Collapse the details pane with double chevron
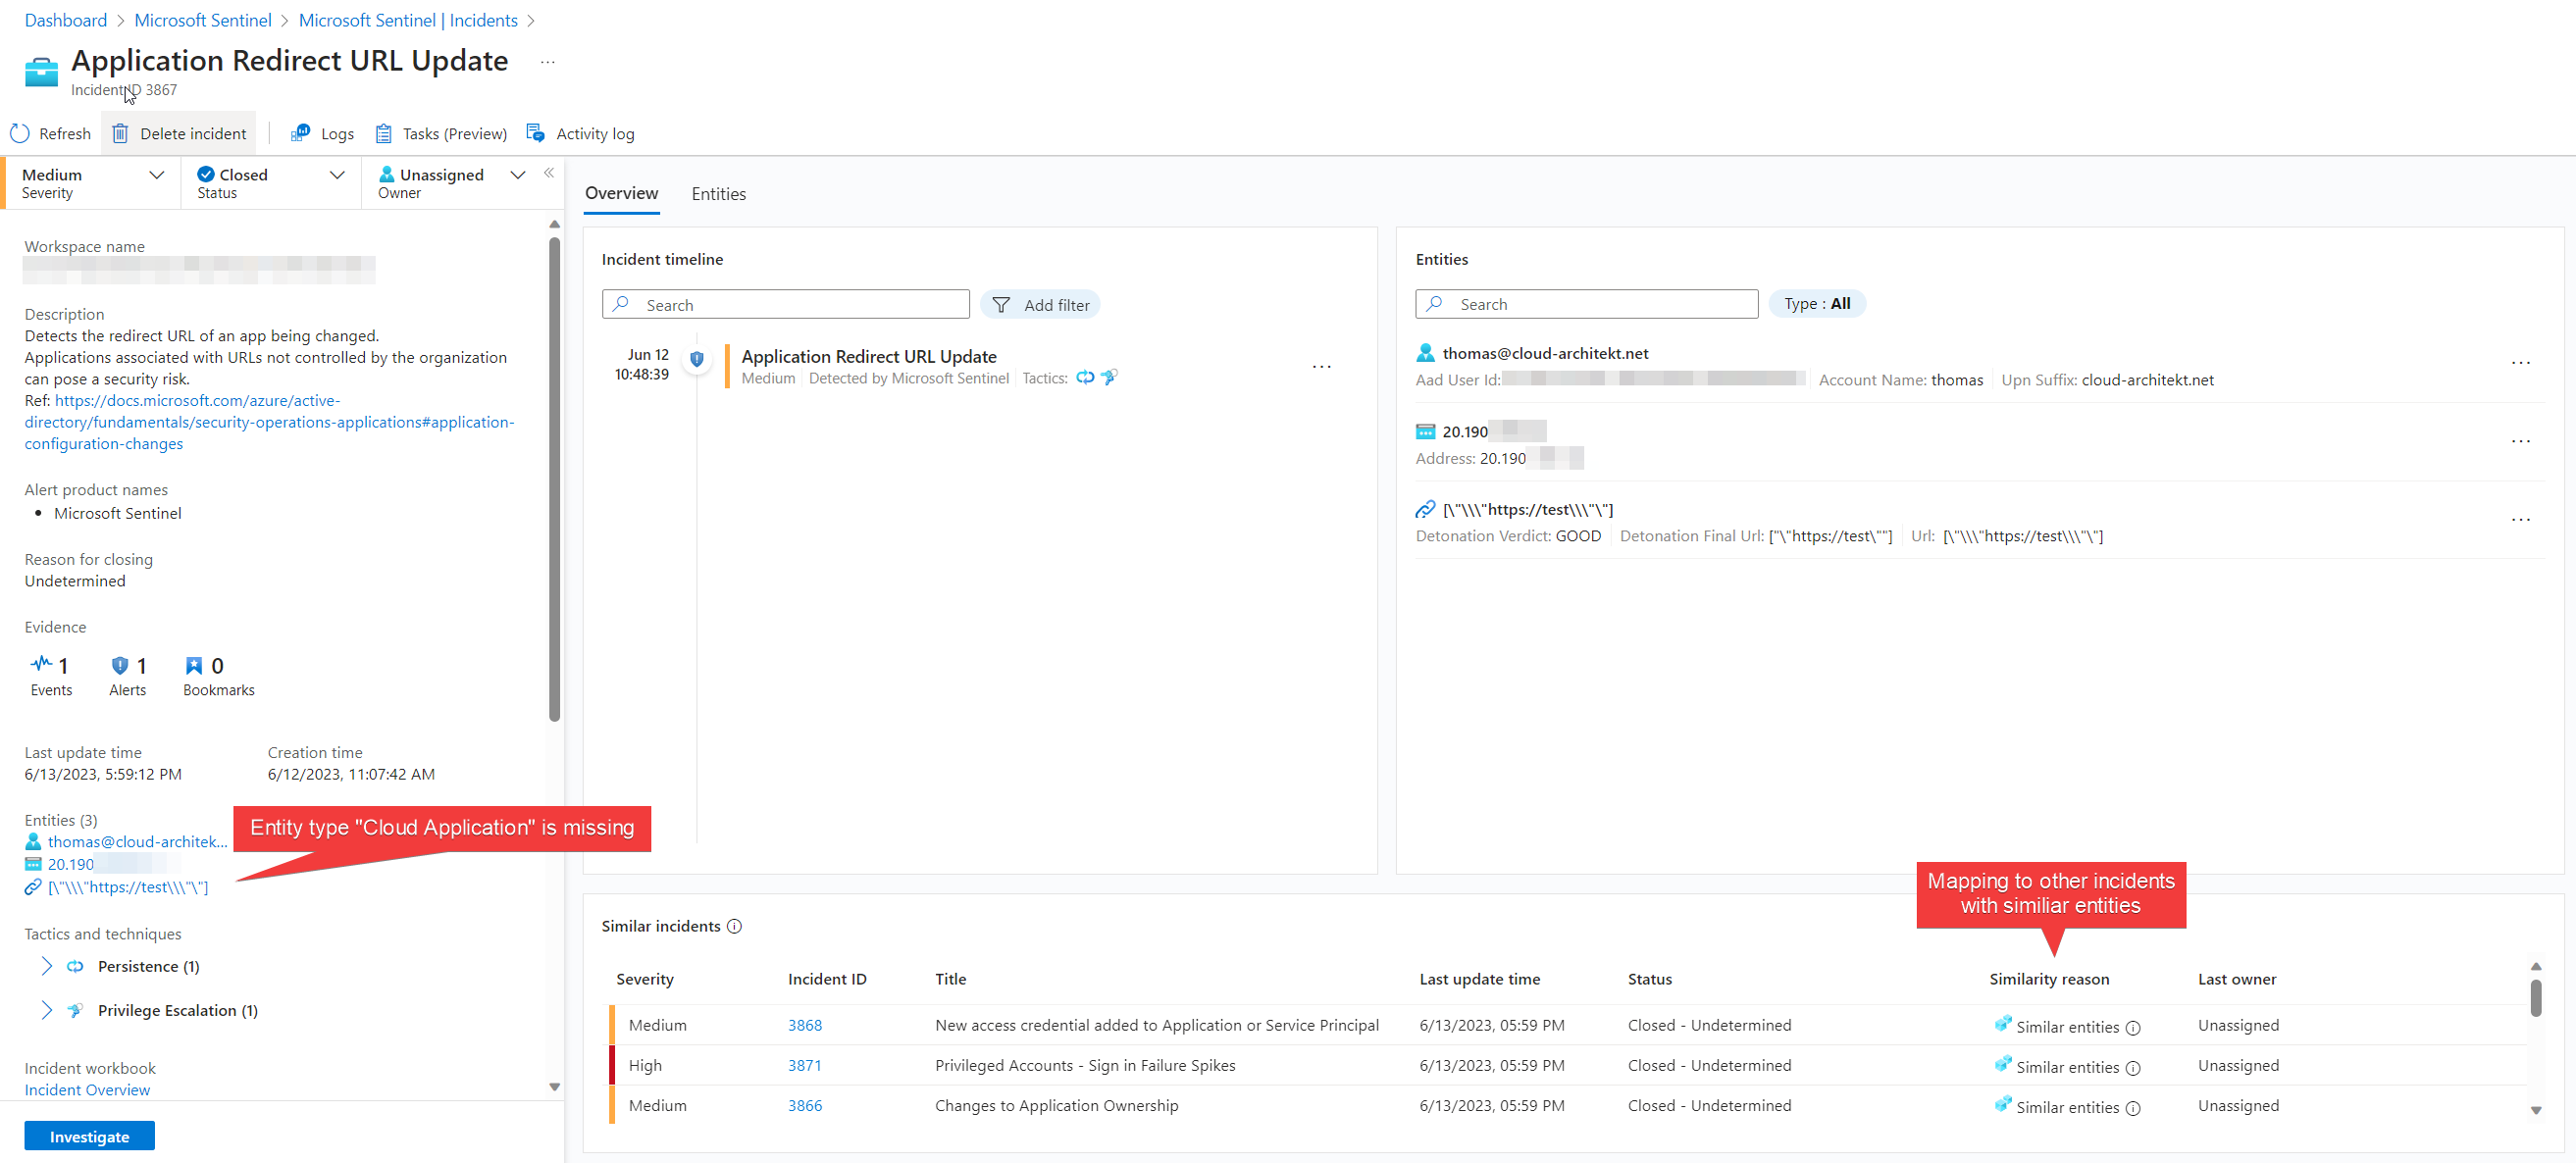Screen dimensions: 2576x1163 (x=549, y=173)
